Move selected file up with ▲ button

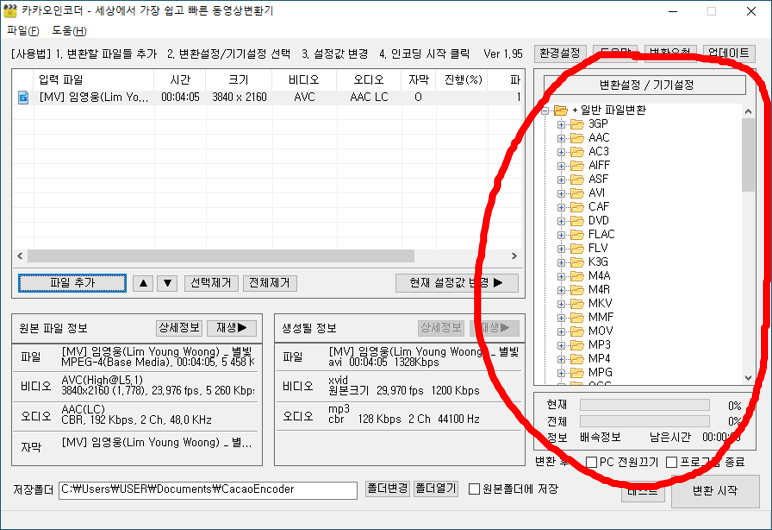click(x=143, y=283)
